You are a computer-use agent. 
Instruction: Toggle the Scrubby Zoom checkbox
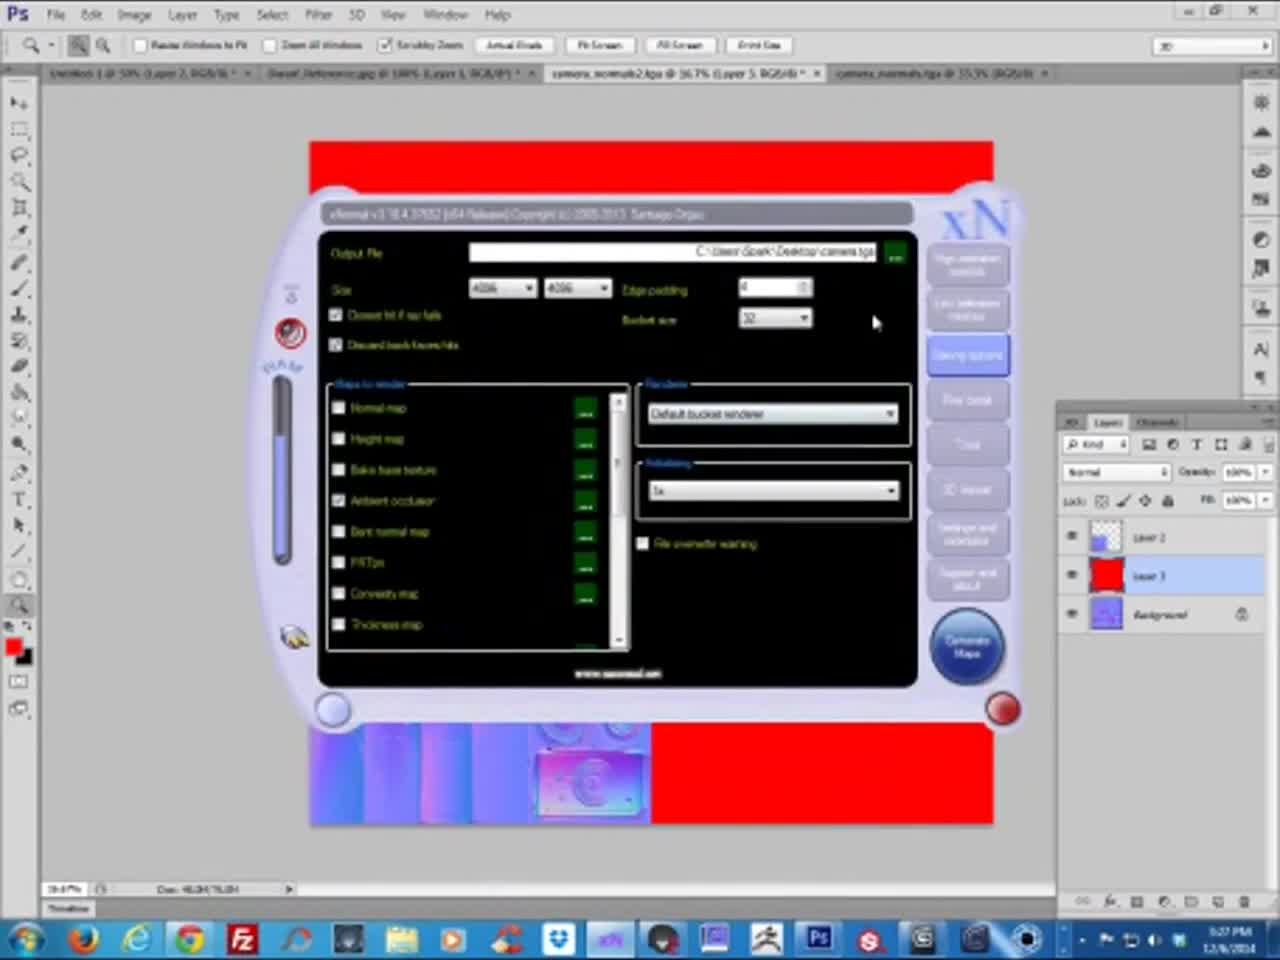pos(385,45)
